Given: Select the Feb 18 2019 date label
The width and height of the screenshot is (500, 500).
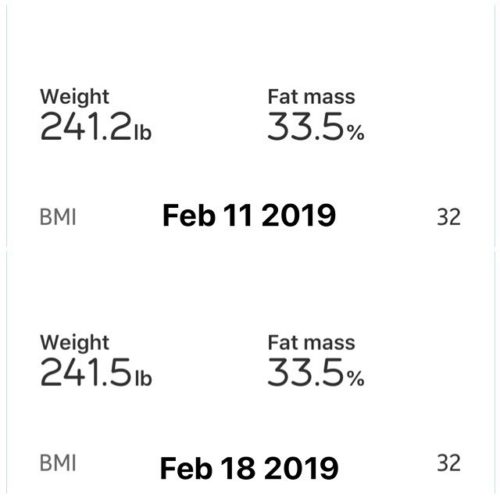Looking at the screenshot, I should pos(249,468).
